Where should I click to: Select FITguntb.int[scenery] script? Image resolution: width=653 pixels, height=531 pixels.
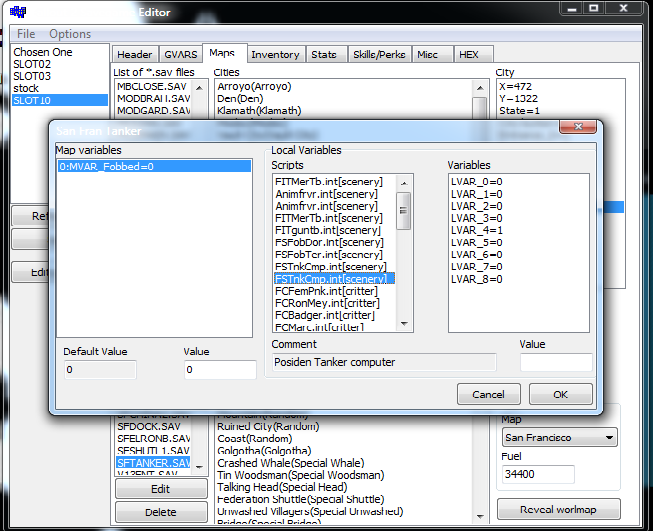click(328, 230)
